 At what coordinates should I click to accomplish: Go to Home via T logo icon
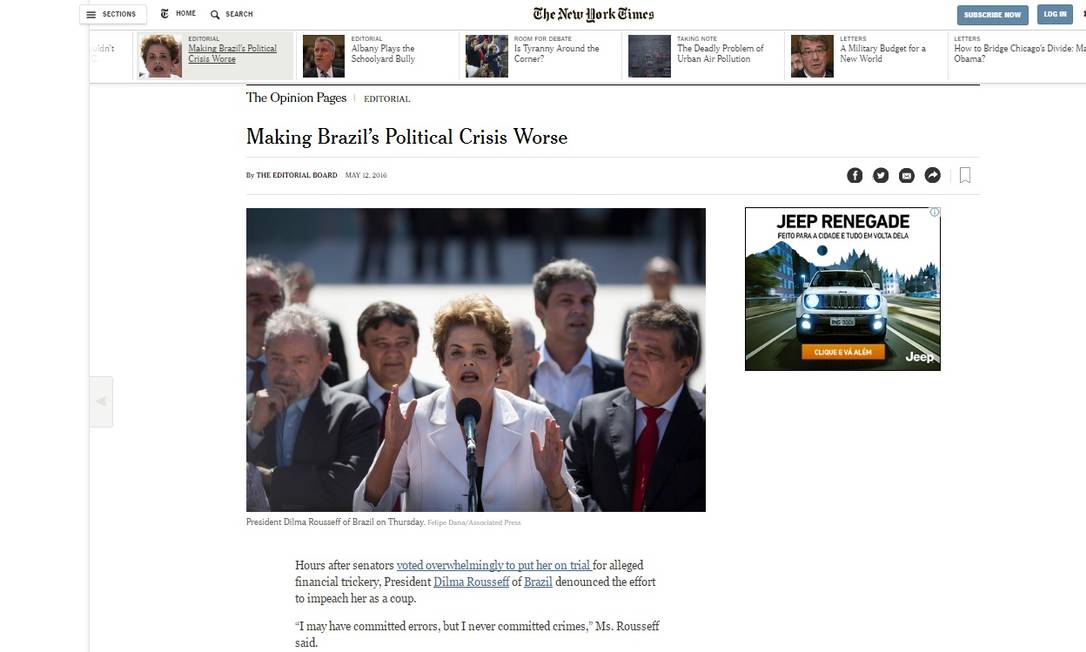[x=164, y=13]
